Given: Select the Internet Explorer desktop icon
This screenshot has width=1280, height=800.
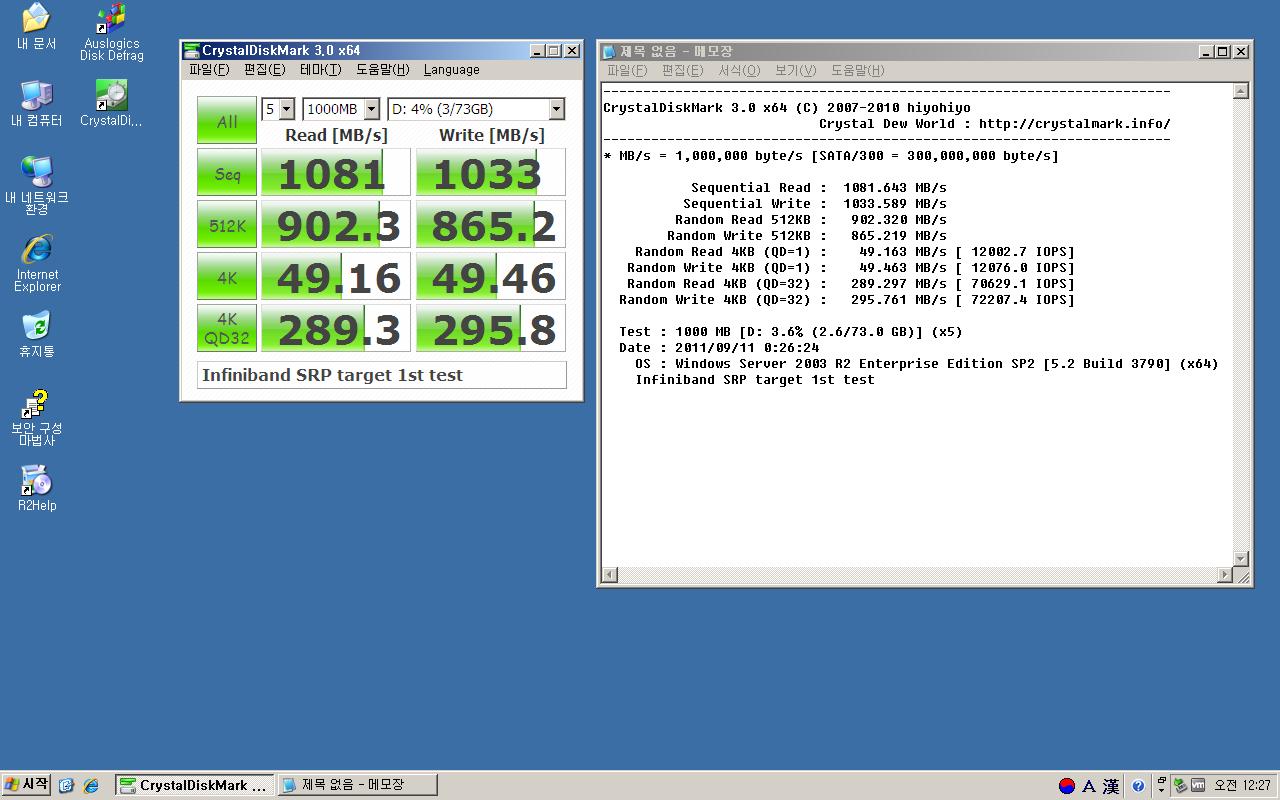Looking at the screenshot, I should point(37,263).
